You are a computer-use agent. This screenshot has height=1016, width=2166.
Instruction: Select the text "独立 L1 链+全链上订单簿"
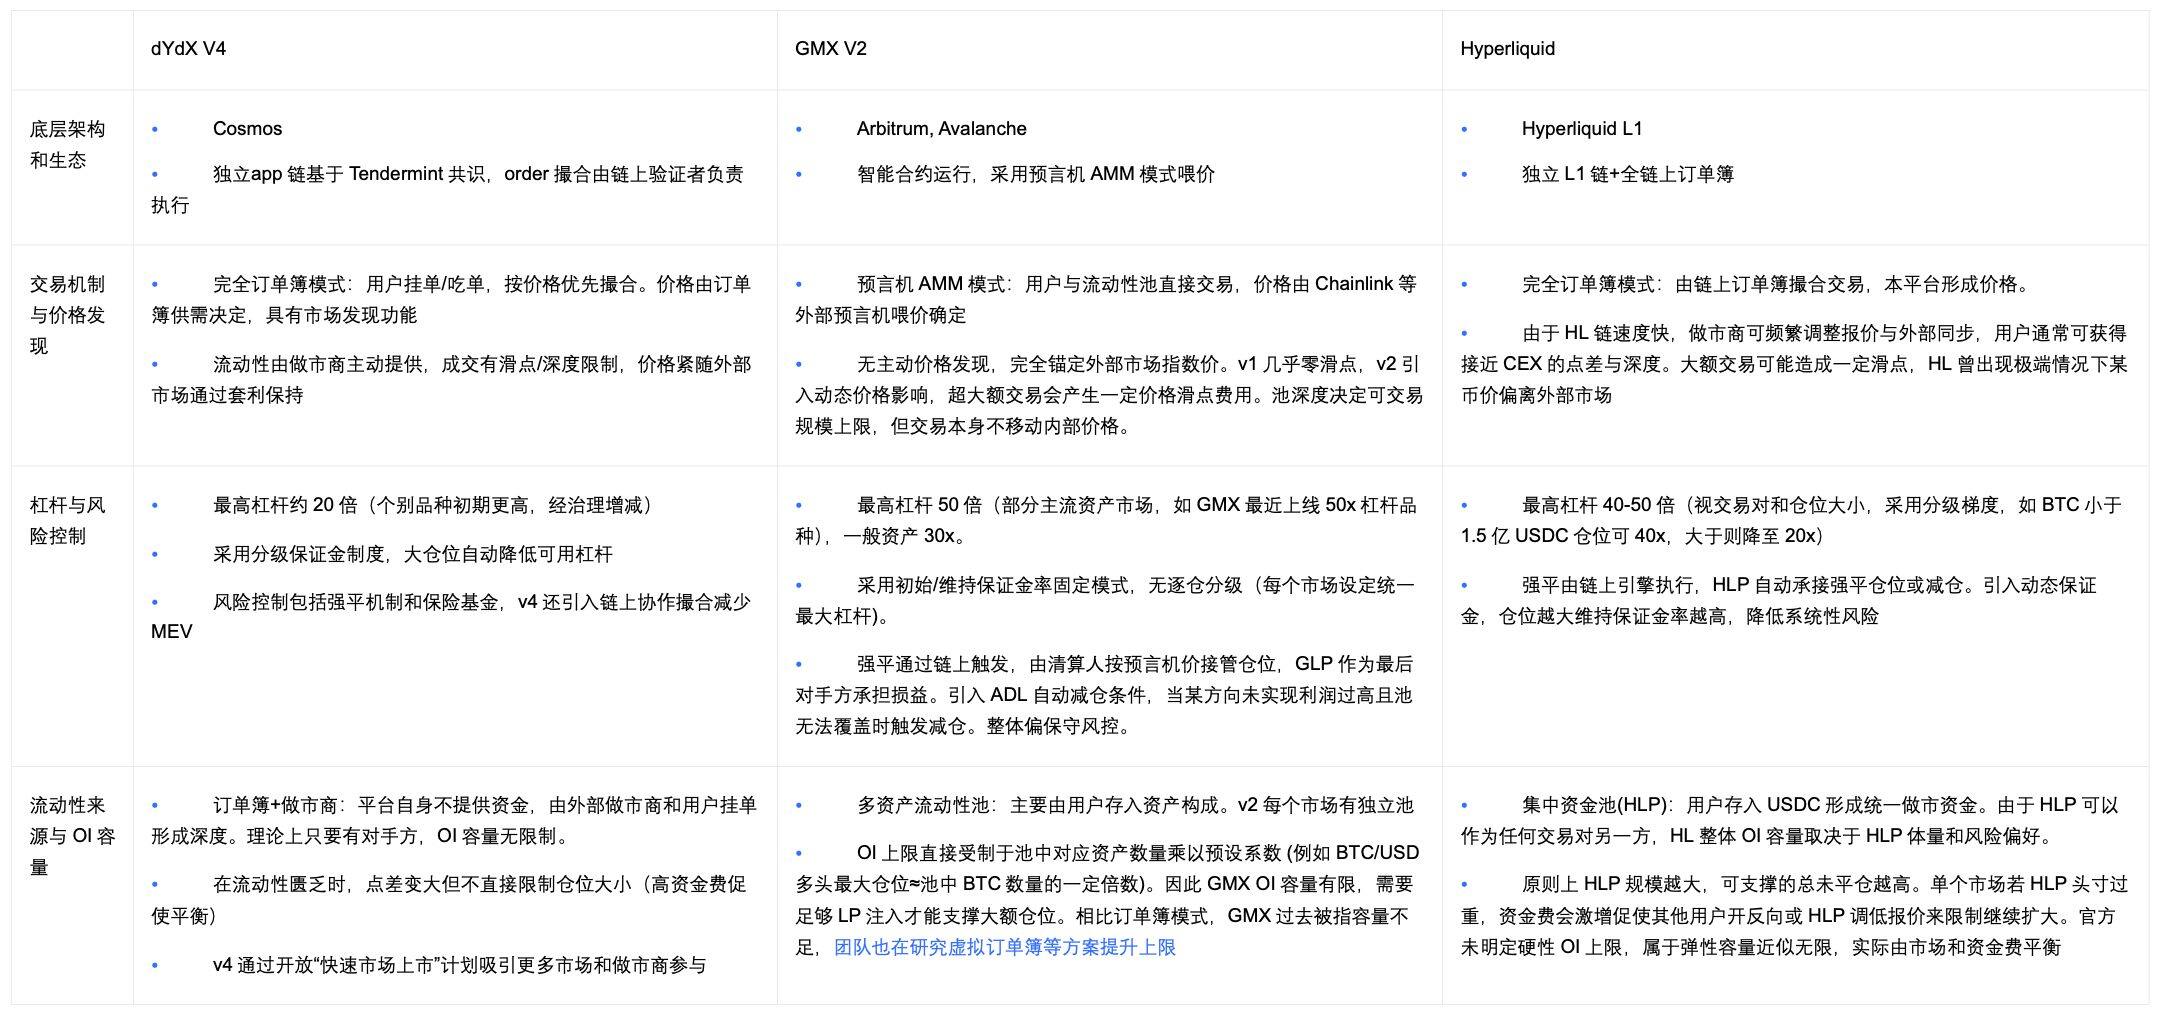pyautogui.click(x=1628, y=174)
